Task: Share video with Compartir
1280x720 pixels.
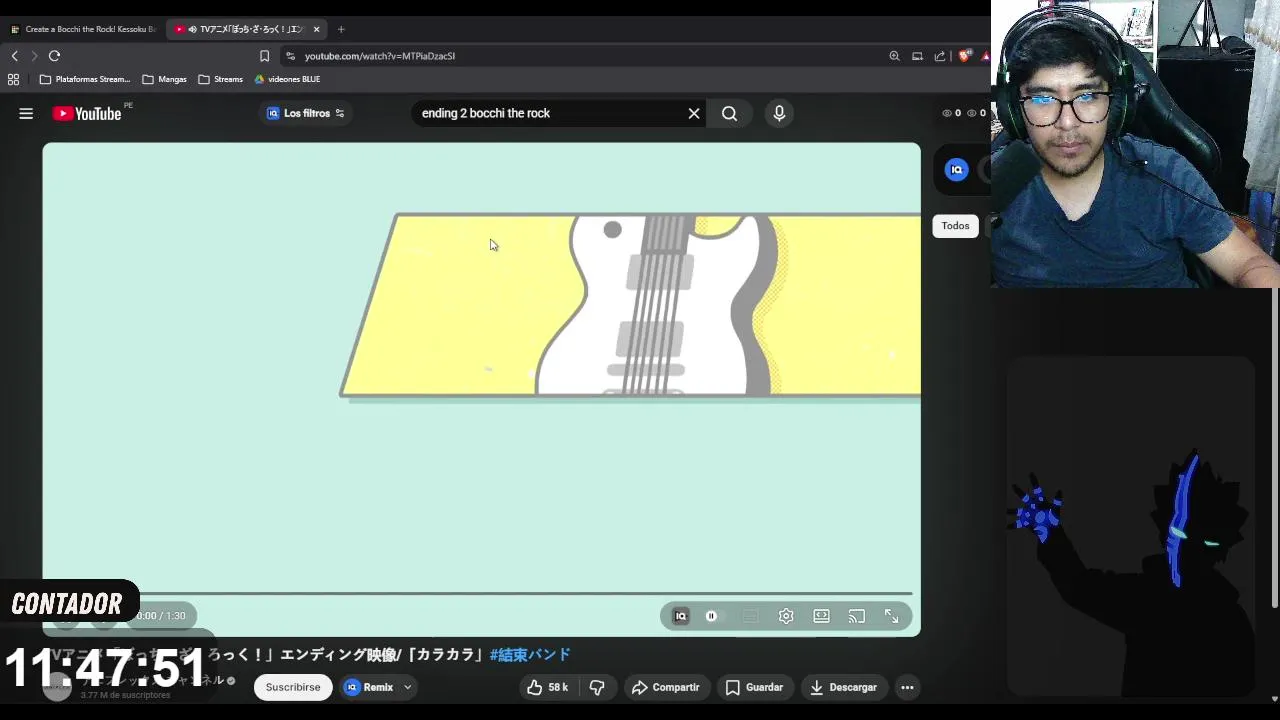Action: 666,687
